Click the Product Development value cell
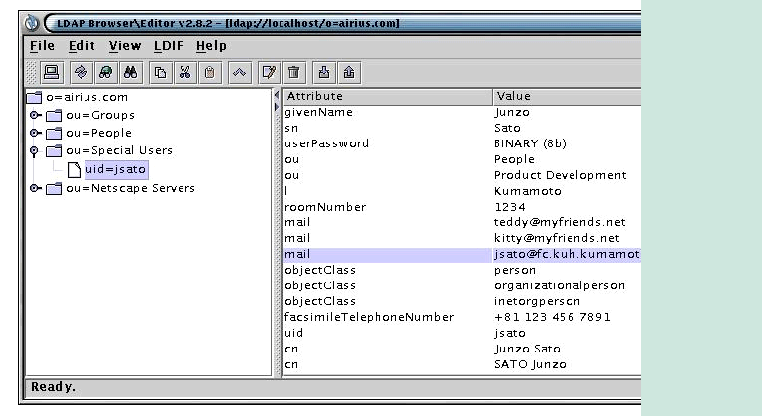This screenshot has width=762, height=416. (x=567, y=175)
